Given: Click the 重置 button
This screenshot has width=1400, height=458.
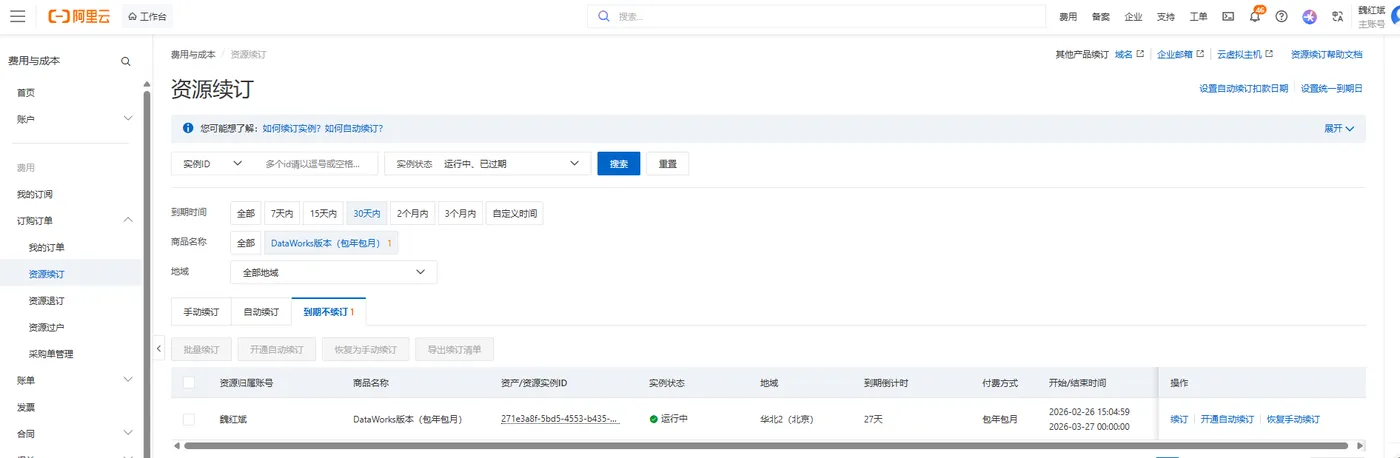Looking at the screenshot, I should [x=668, y=163].
